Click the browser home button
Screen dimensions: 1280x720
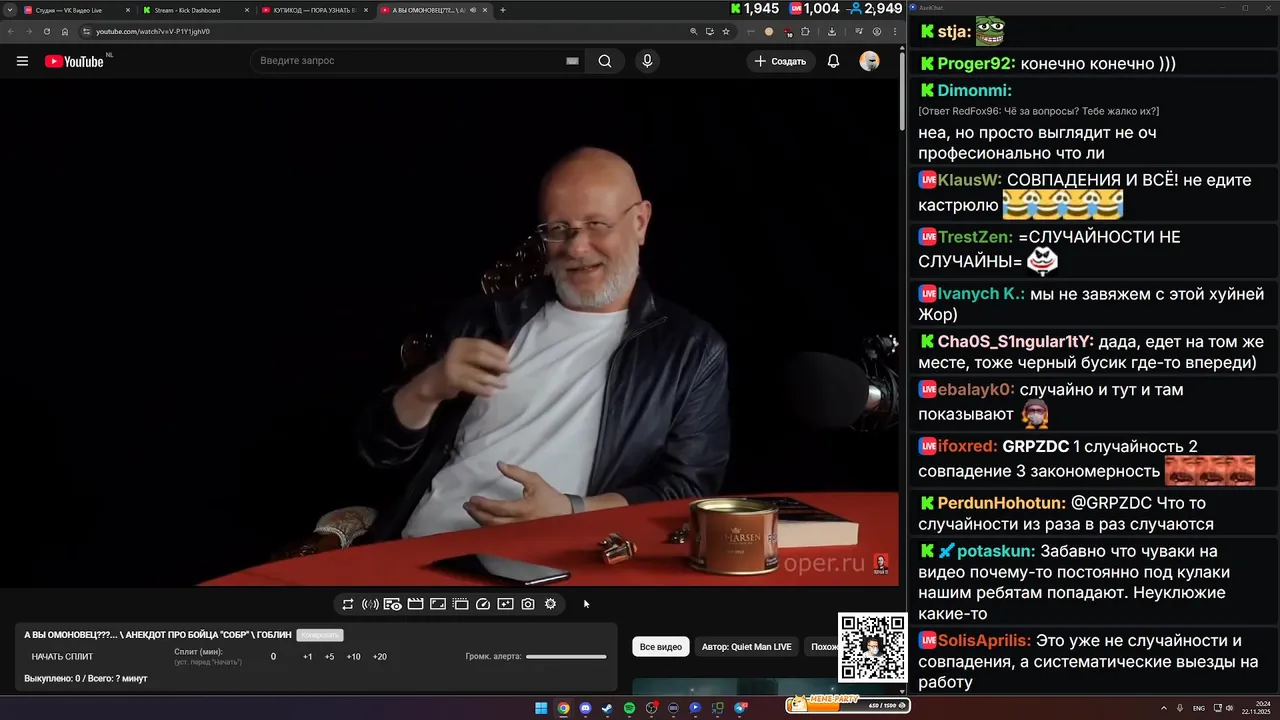click(65, 31)
